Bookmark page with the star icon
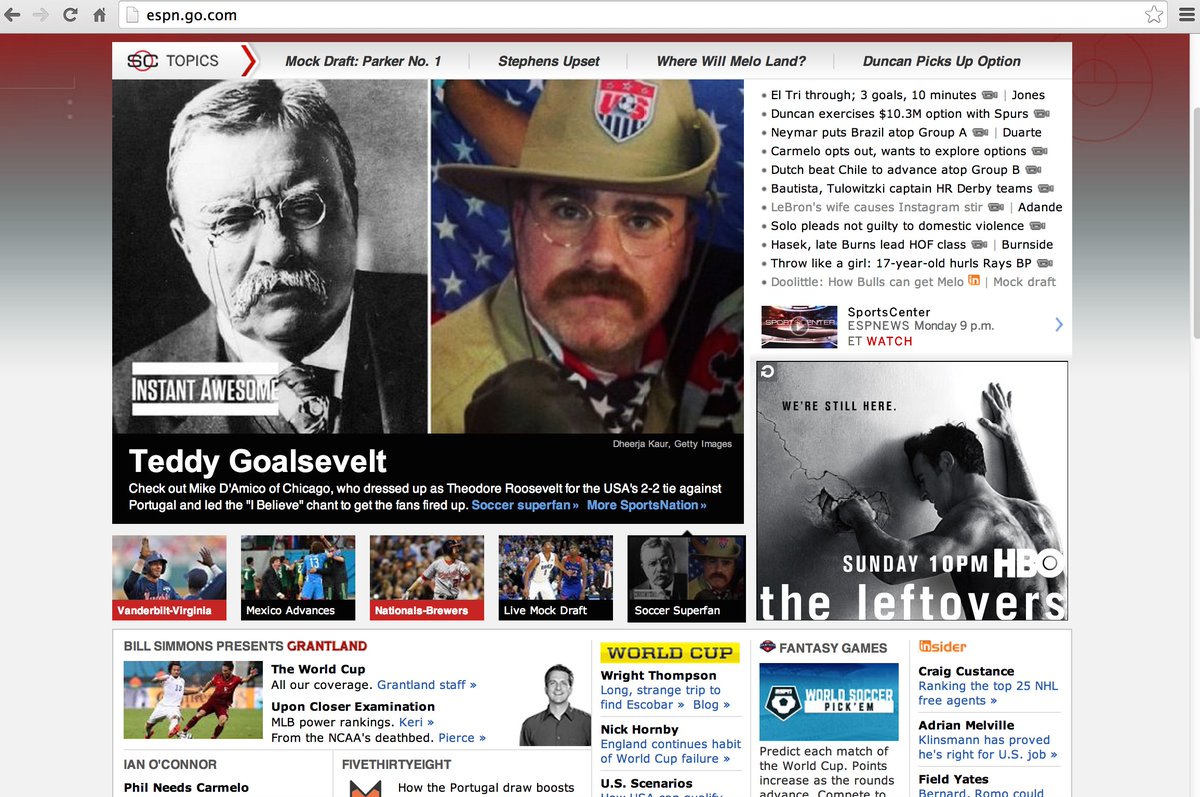Image resolution: width=1200 pixels, height=797 pixels. (1153, 15)
